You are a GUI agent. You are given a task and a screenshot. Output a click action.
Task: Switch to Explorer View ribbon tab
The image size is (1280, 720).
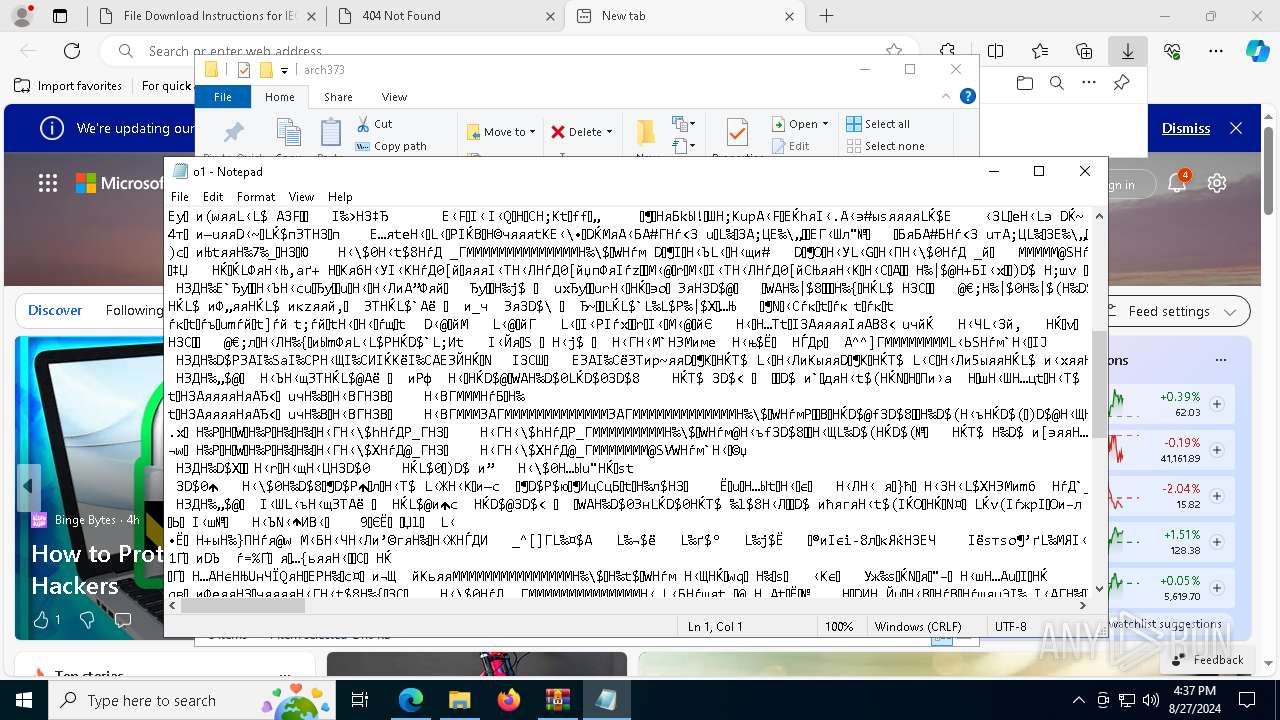coord(394,97)
